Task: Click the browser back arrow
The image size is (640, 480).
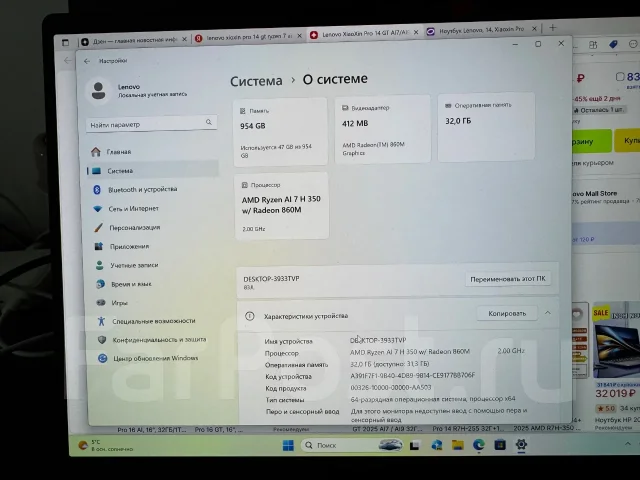Action: (x=67, y=61)
